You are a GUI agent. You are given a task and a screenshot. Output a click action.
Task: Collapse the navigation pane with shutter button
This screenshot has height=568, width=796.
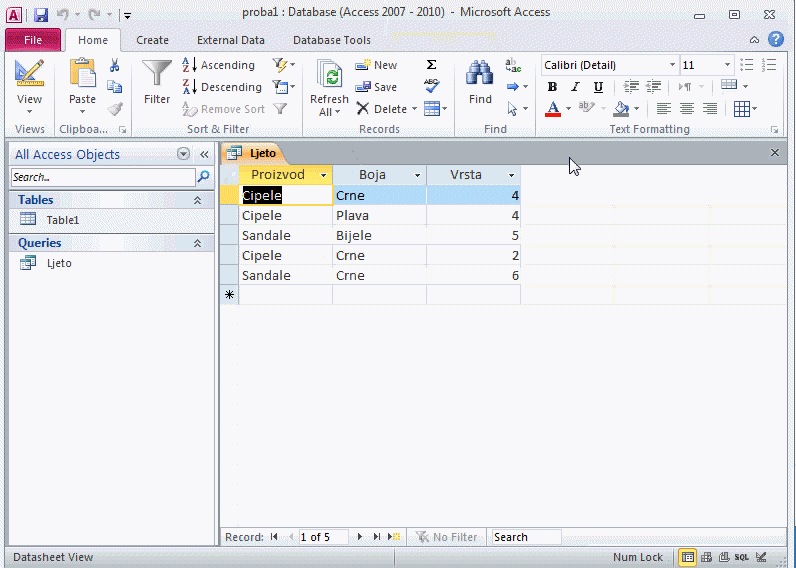205,154
